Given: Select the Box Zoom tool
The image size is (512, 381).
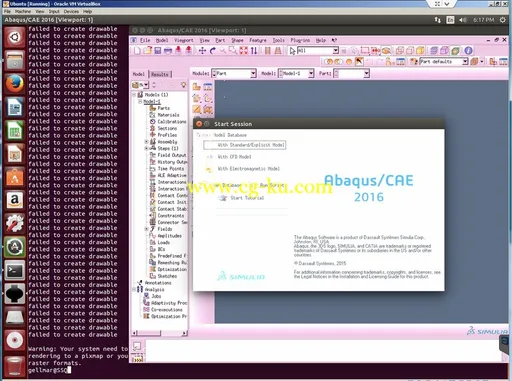Looking at the screenshot, I should [x=233, y=51].
